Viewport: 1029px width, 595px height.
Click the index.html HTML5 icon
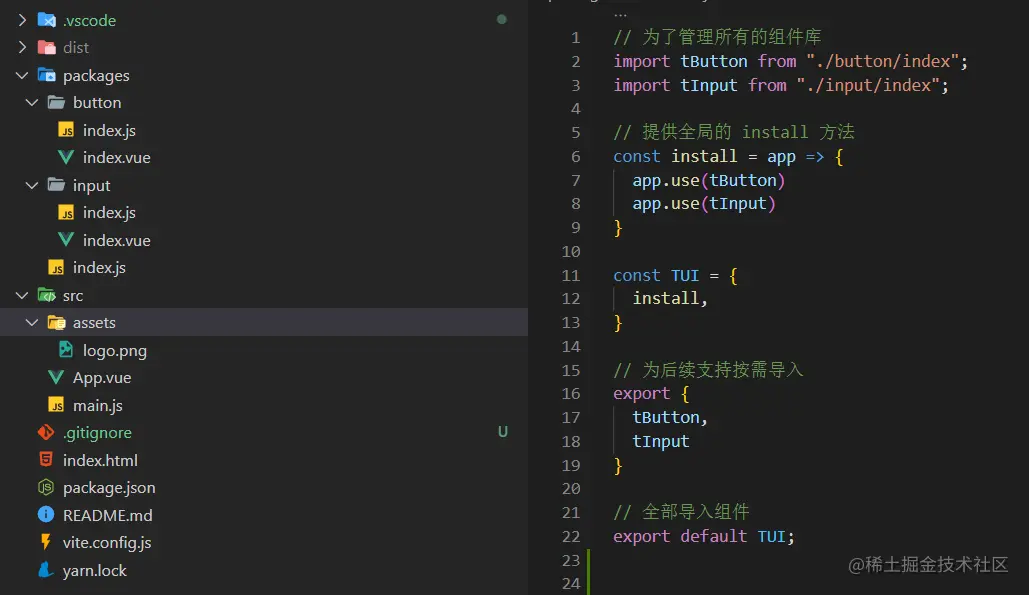pyautogui.click(x=46, y=459)
